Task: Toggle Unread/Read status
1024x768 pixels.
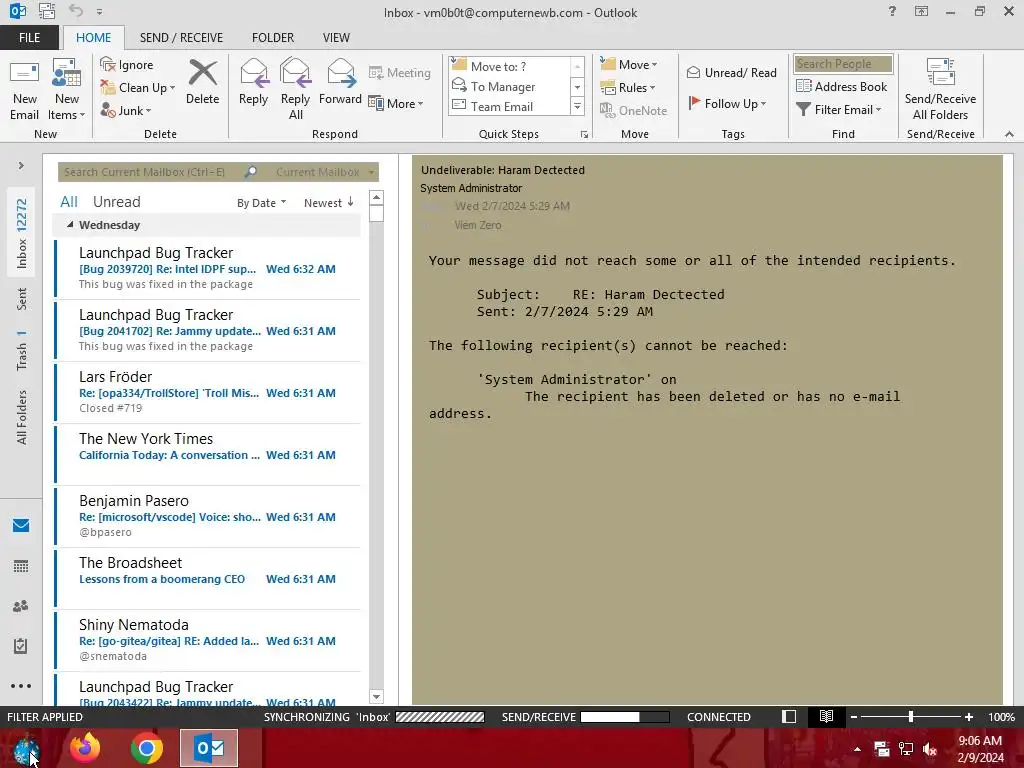Action: pyautogui.click(x=732, y=72)
